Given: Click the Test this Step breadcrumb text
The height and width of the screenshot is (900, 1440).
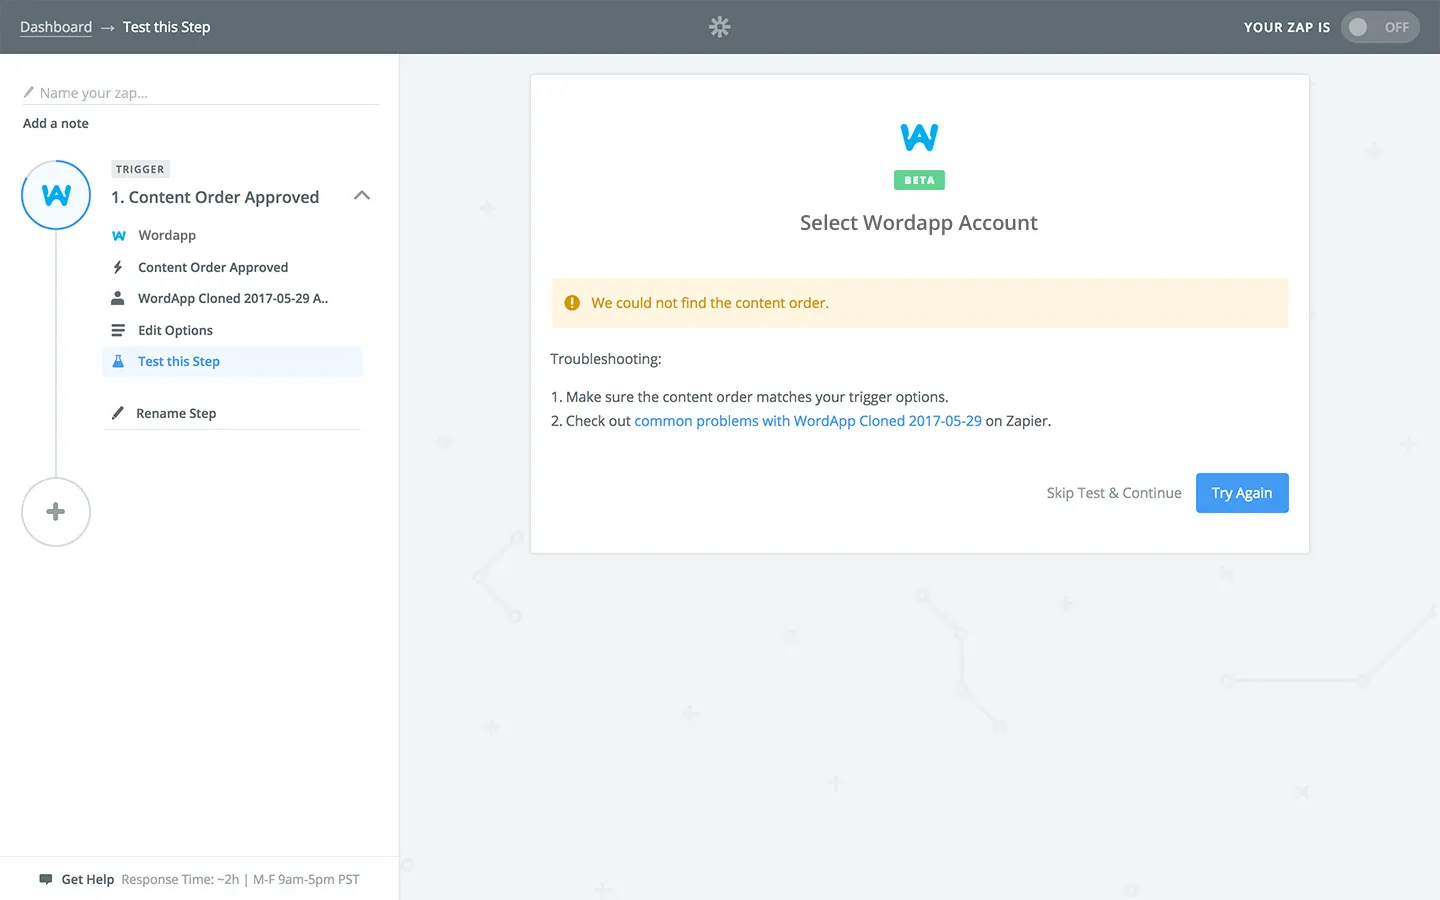Looking at the screenshot, I should coord(166,27).
